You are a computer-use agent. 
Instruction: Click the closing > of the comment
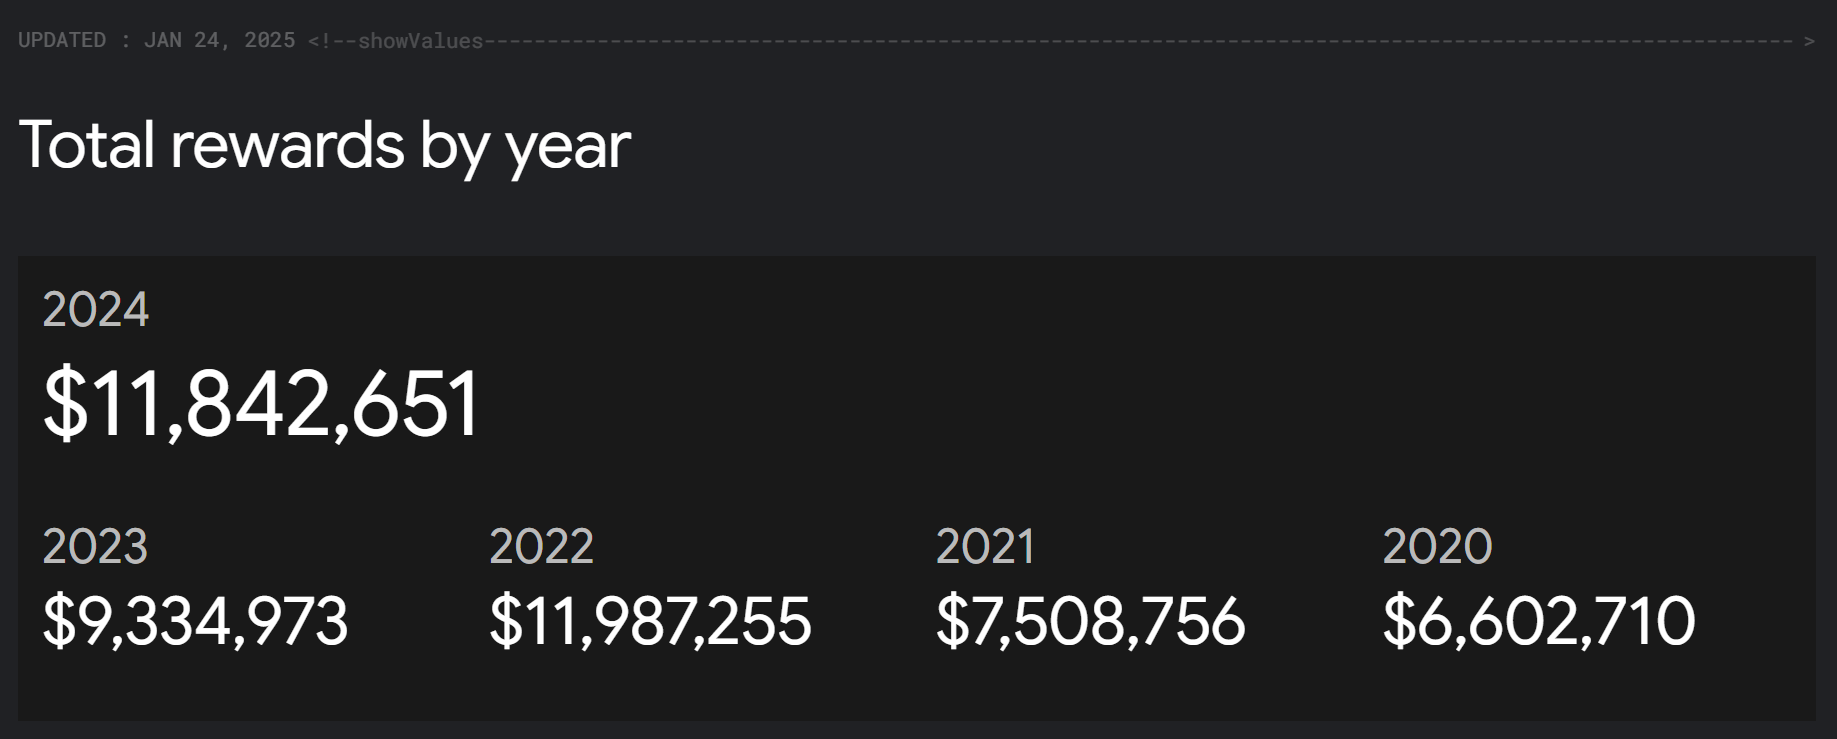1809,41
